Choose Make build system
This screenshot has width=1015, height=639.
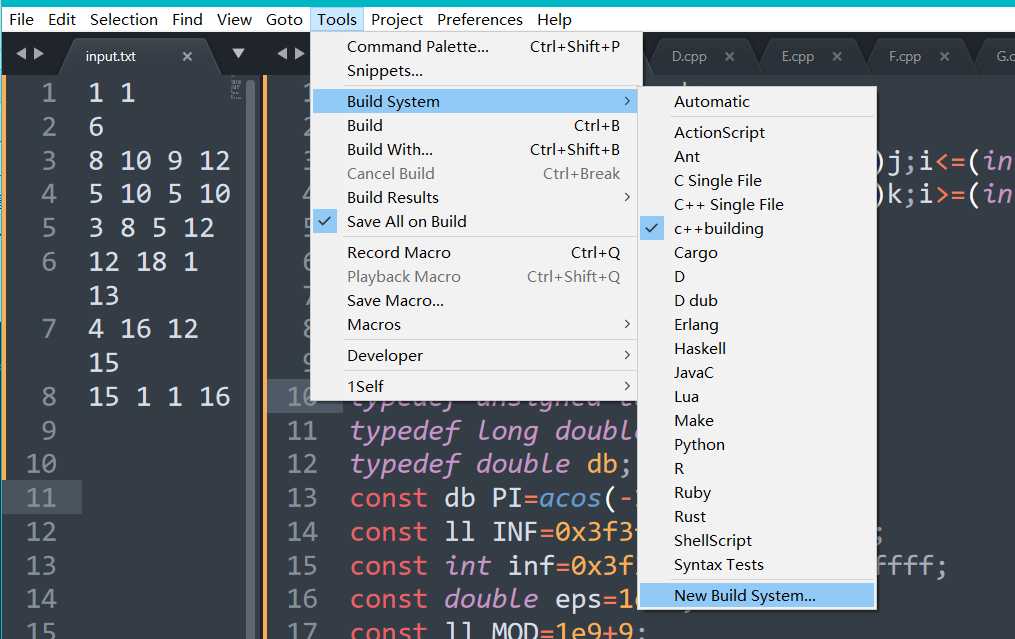(757, 421)
